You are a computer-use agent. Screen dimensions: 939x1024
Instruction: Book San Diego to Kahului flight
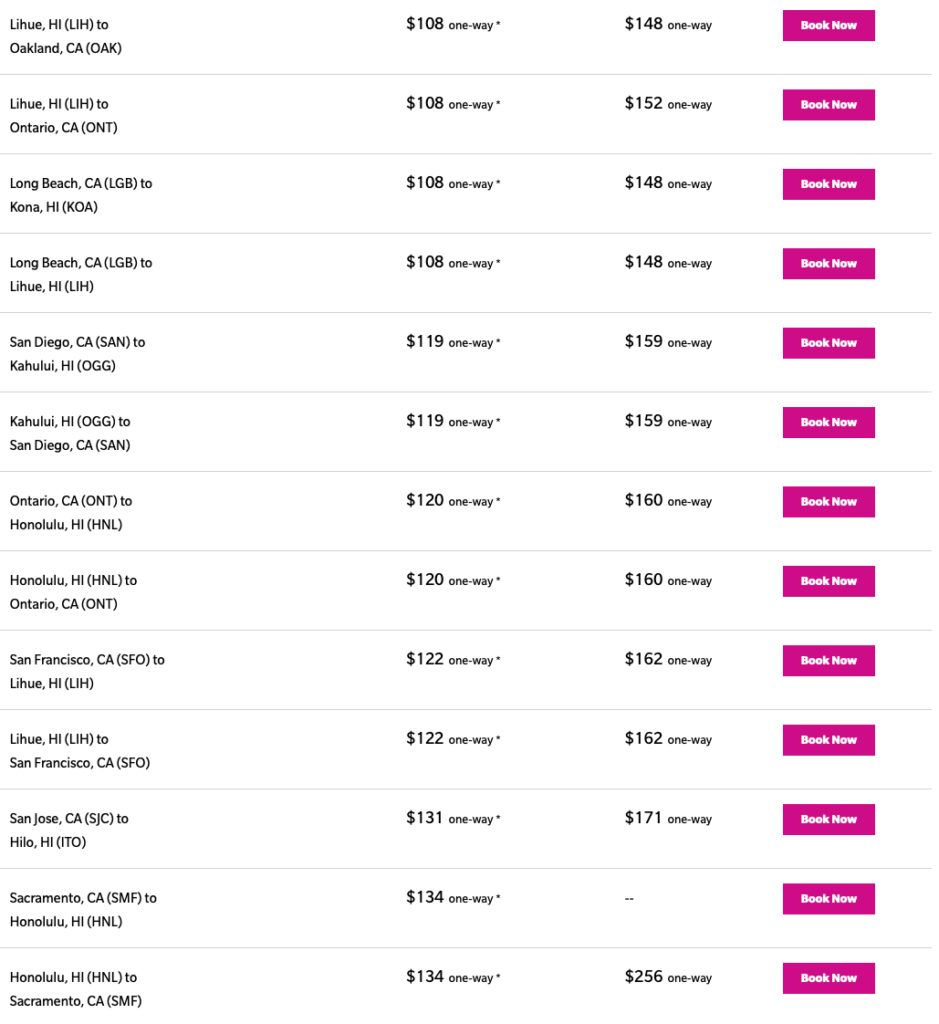click(828, 343)
